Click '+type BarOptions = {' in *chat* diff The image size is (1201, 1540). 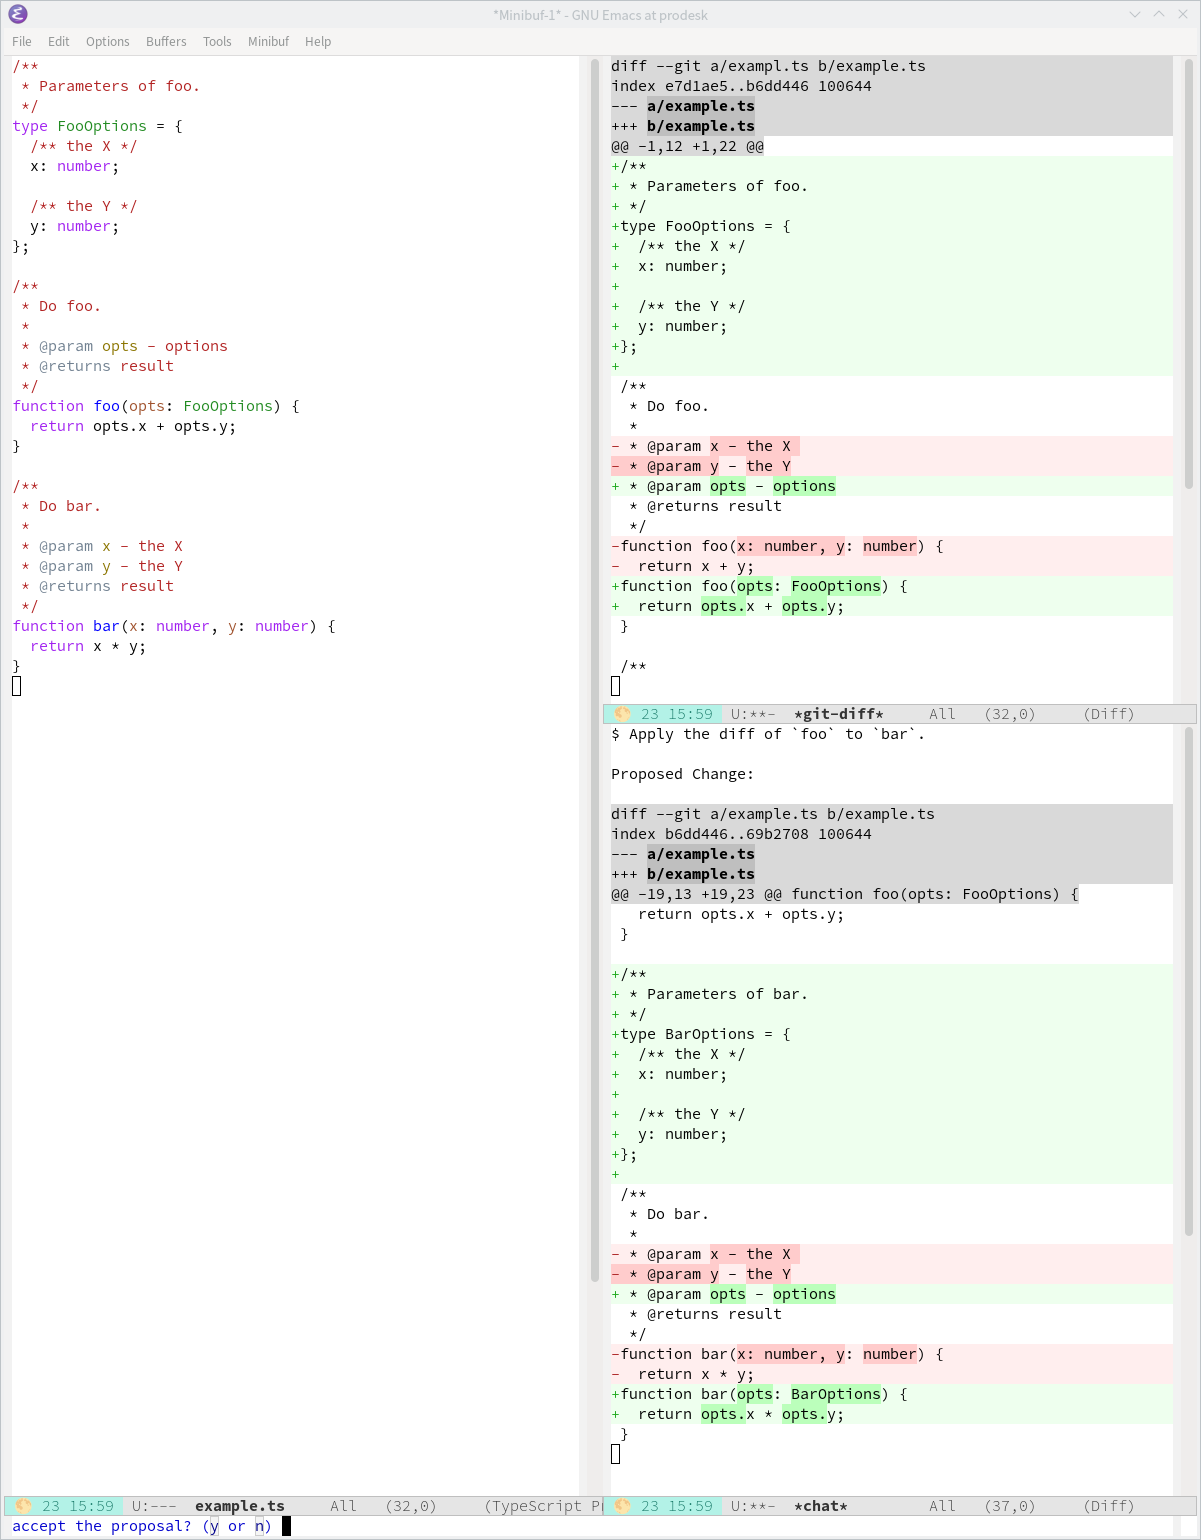[x=701, y=1034]
